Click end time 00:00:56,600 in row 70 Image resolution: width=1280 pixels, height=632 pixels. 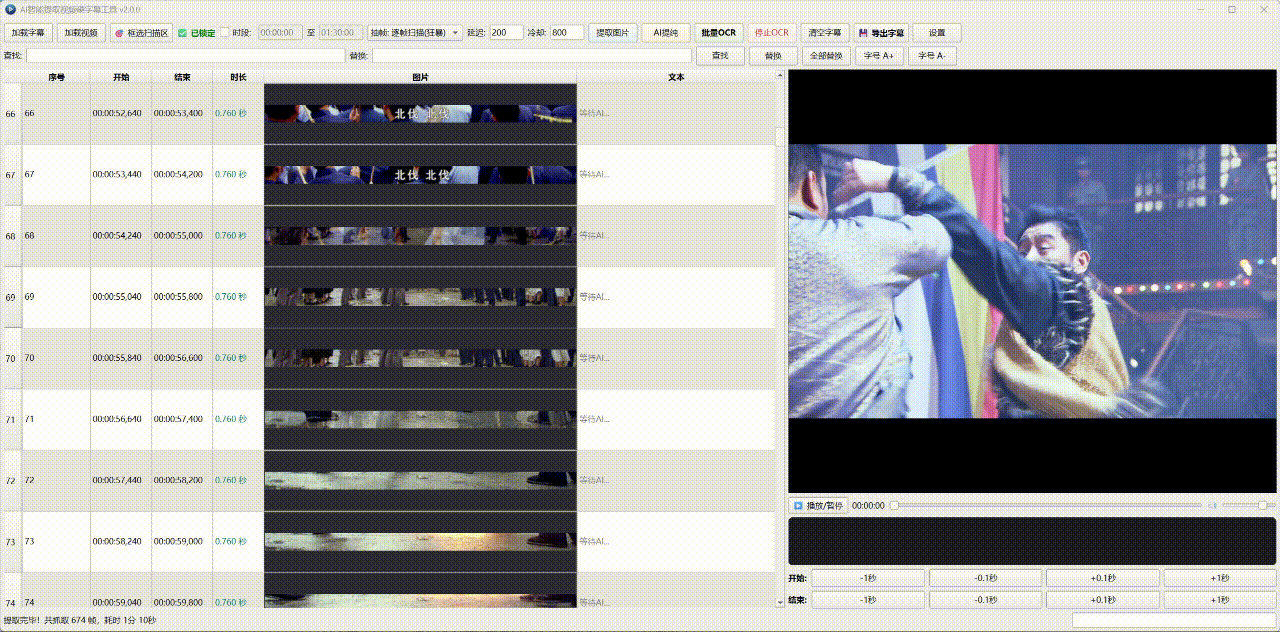[x=178, y=358]
